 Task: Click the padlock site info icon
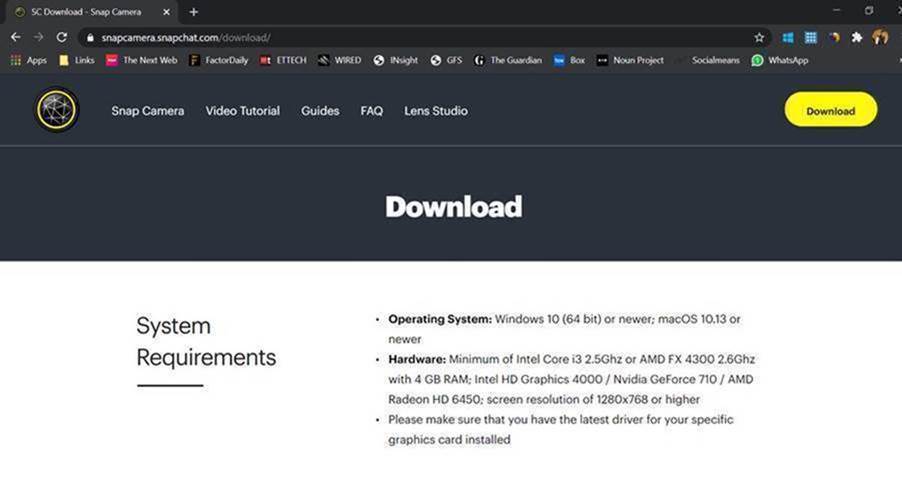click(90, 38)
